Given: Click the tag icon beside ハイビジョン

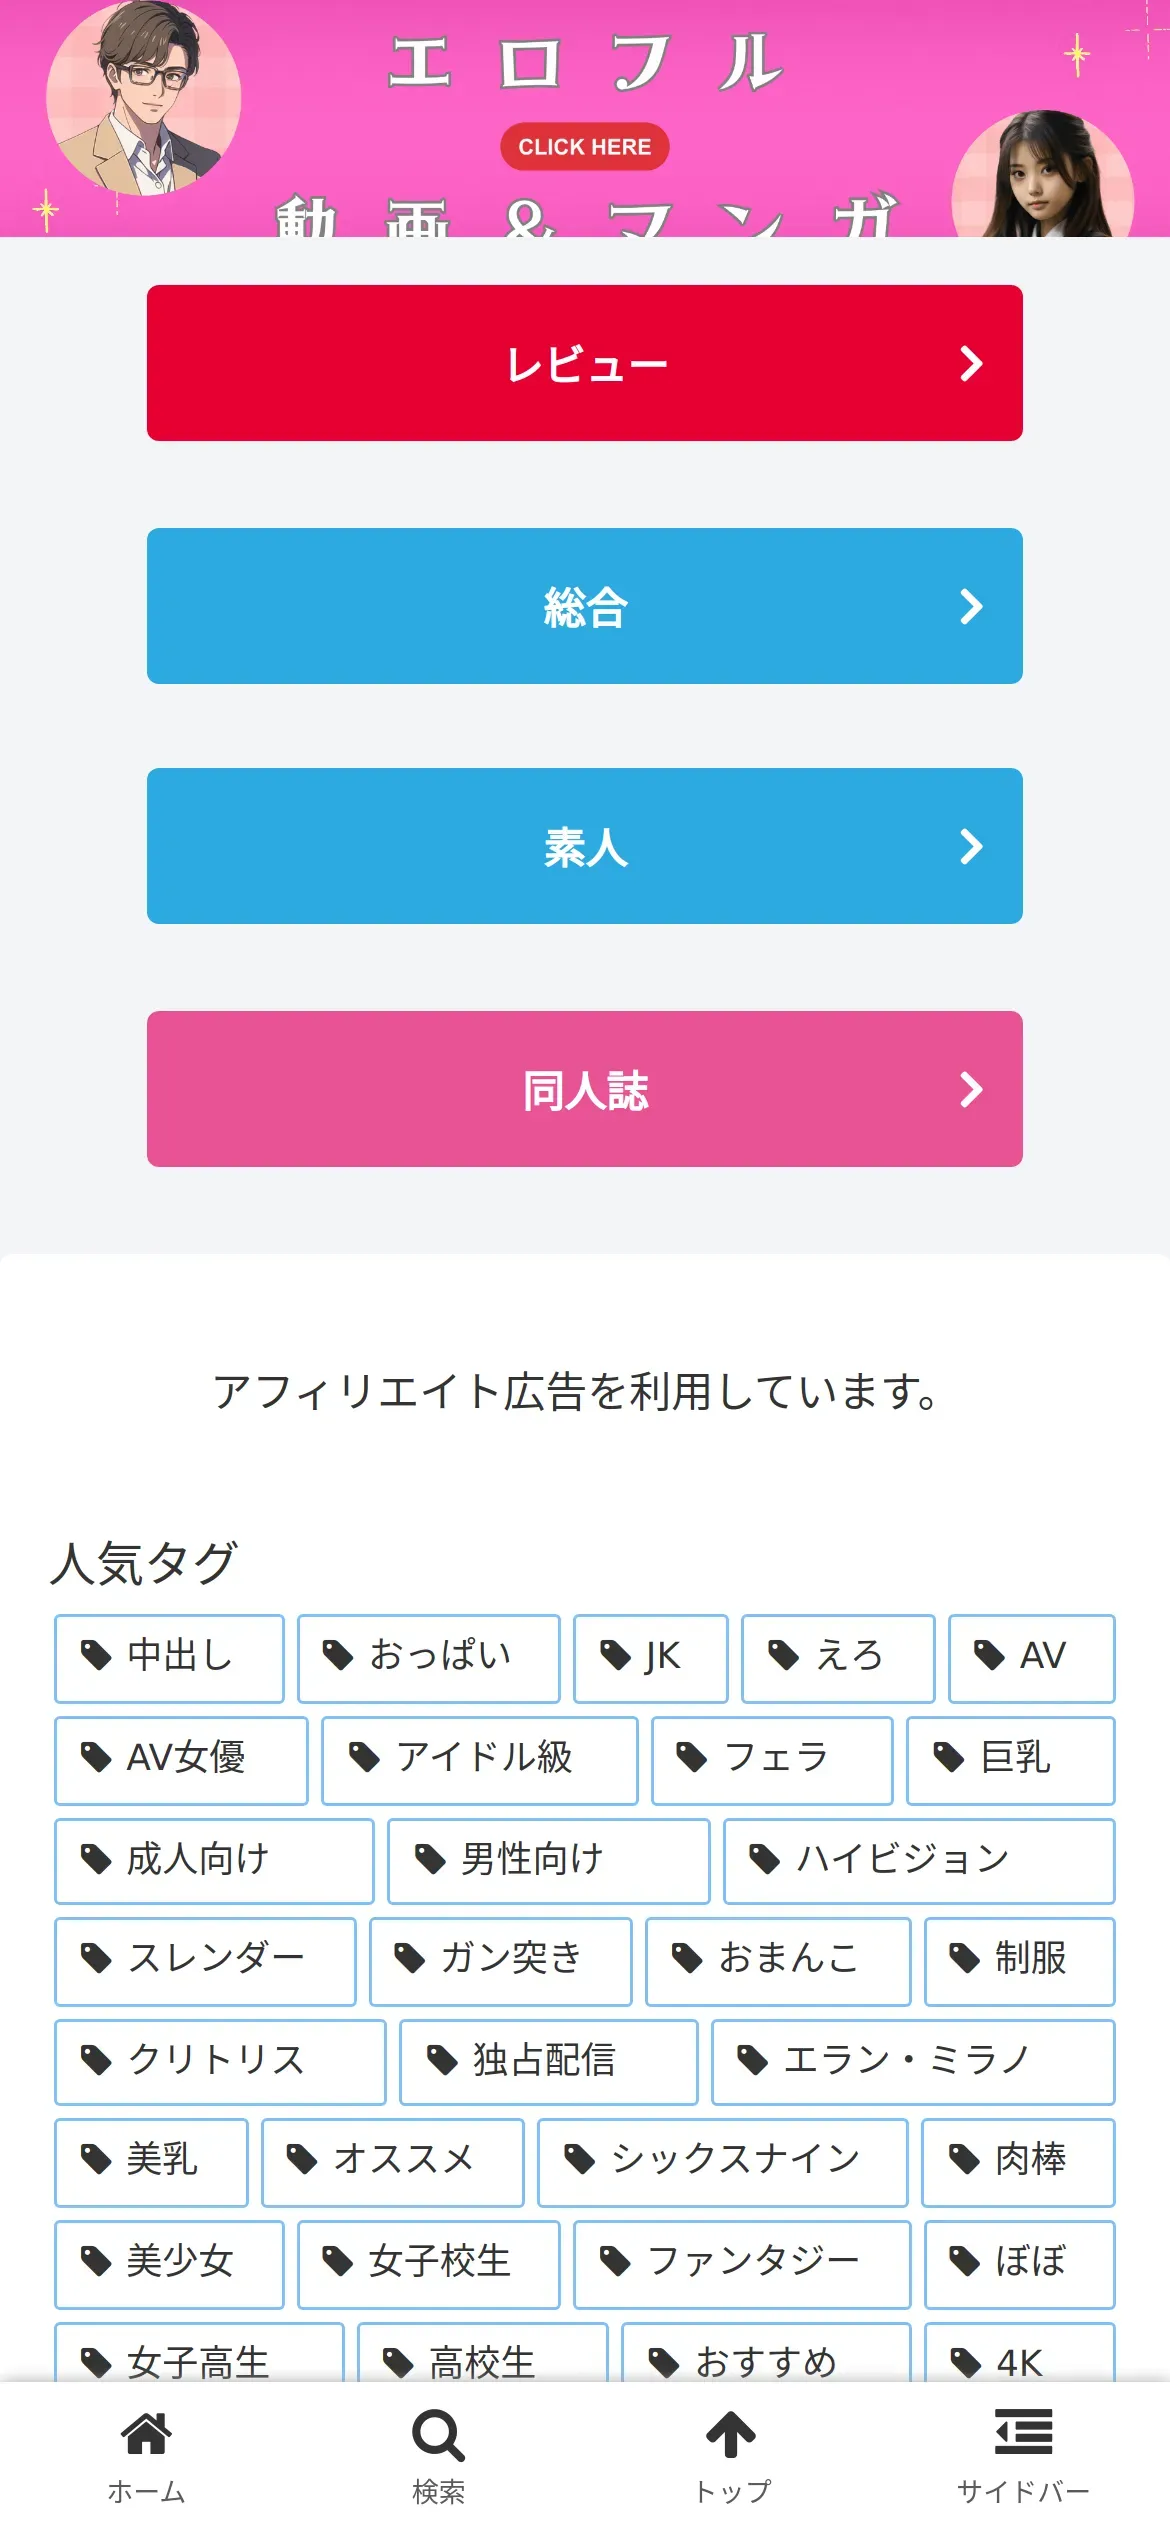Looking at the screenshot, I should coord(764,1860).
